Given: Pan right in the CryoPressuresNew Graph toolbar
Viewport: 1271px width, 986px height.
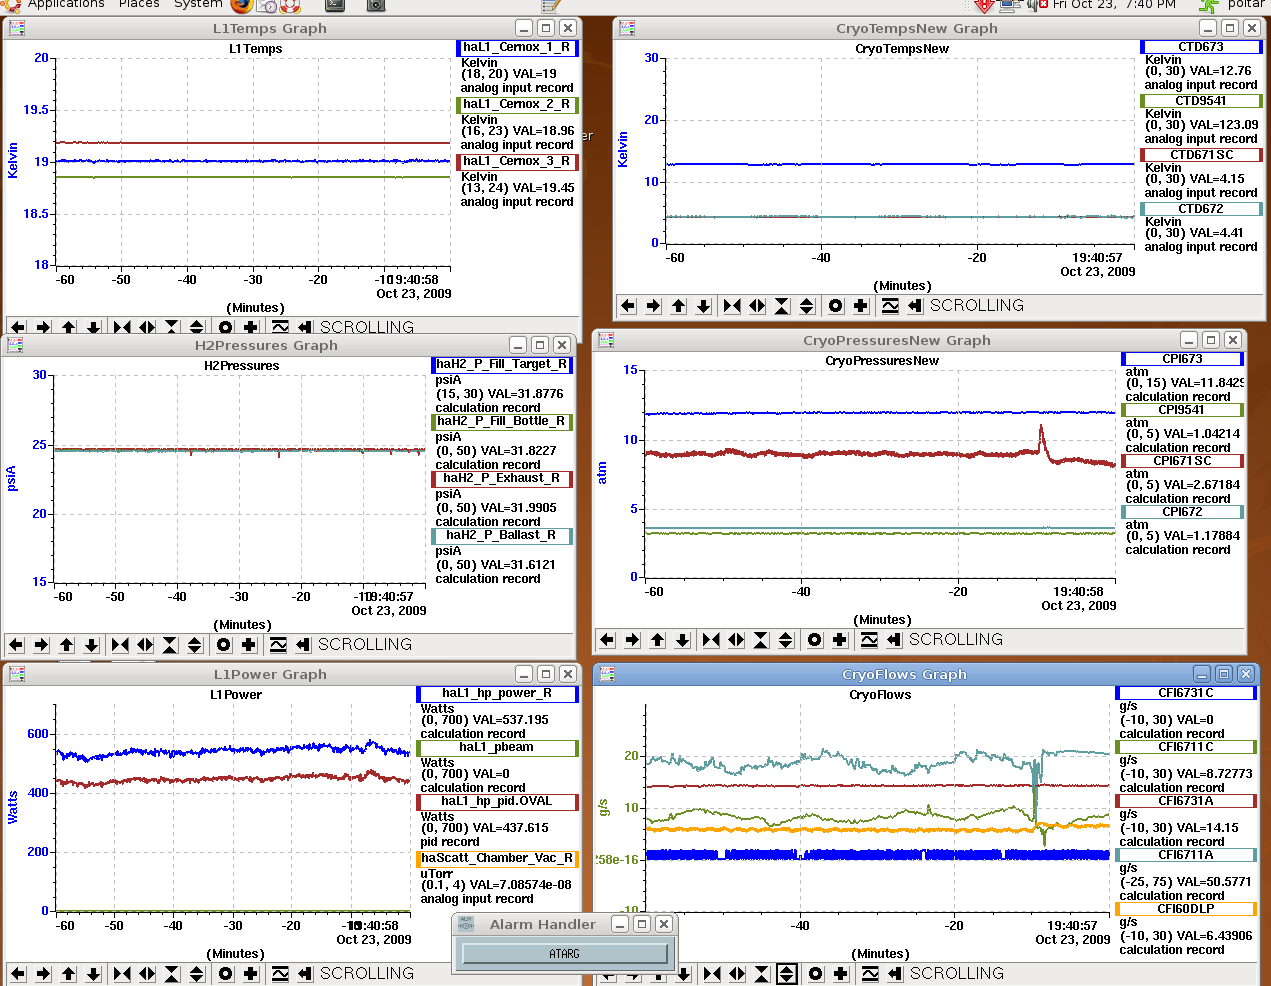Looking at the screenshot, I should (632, 640).
